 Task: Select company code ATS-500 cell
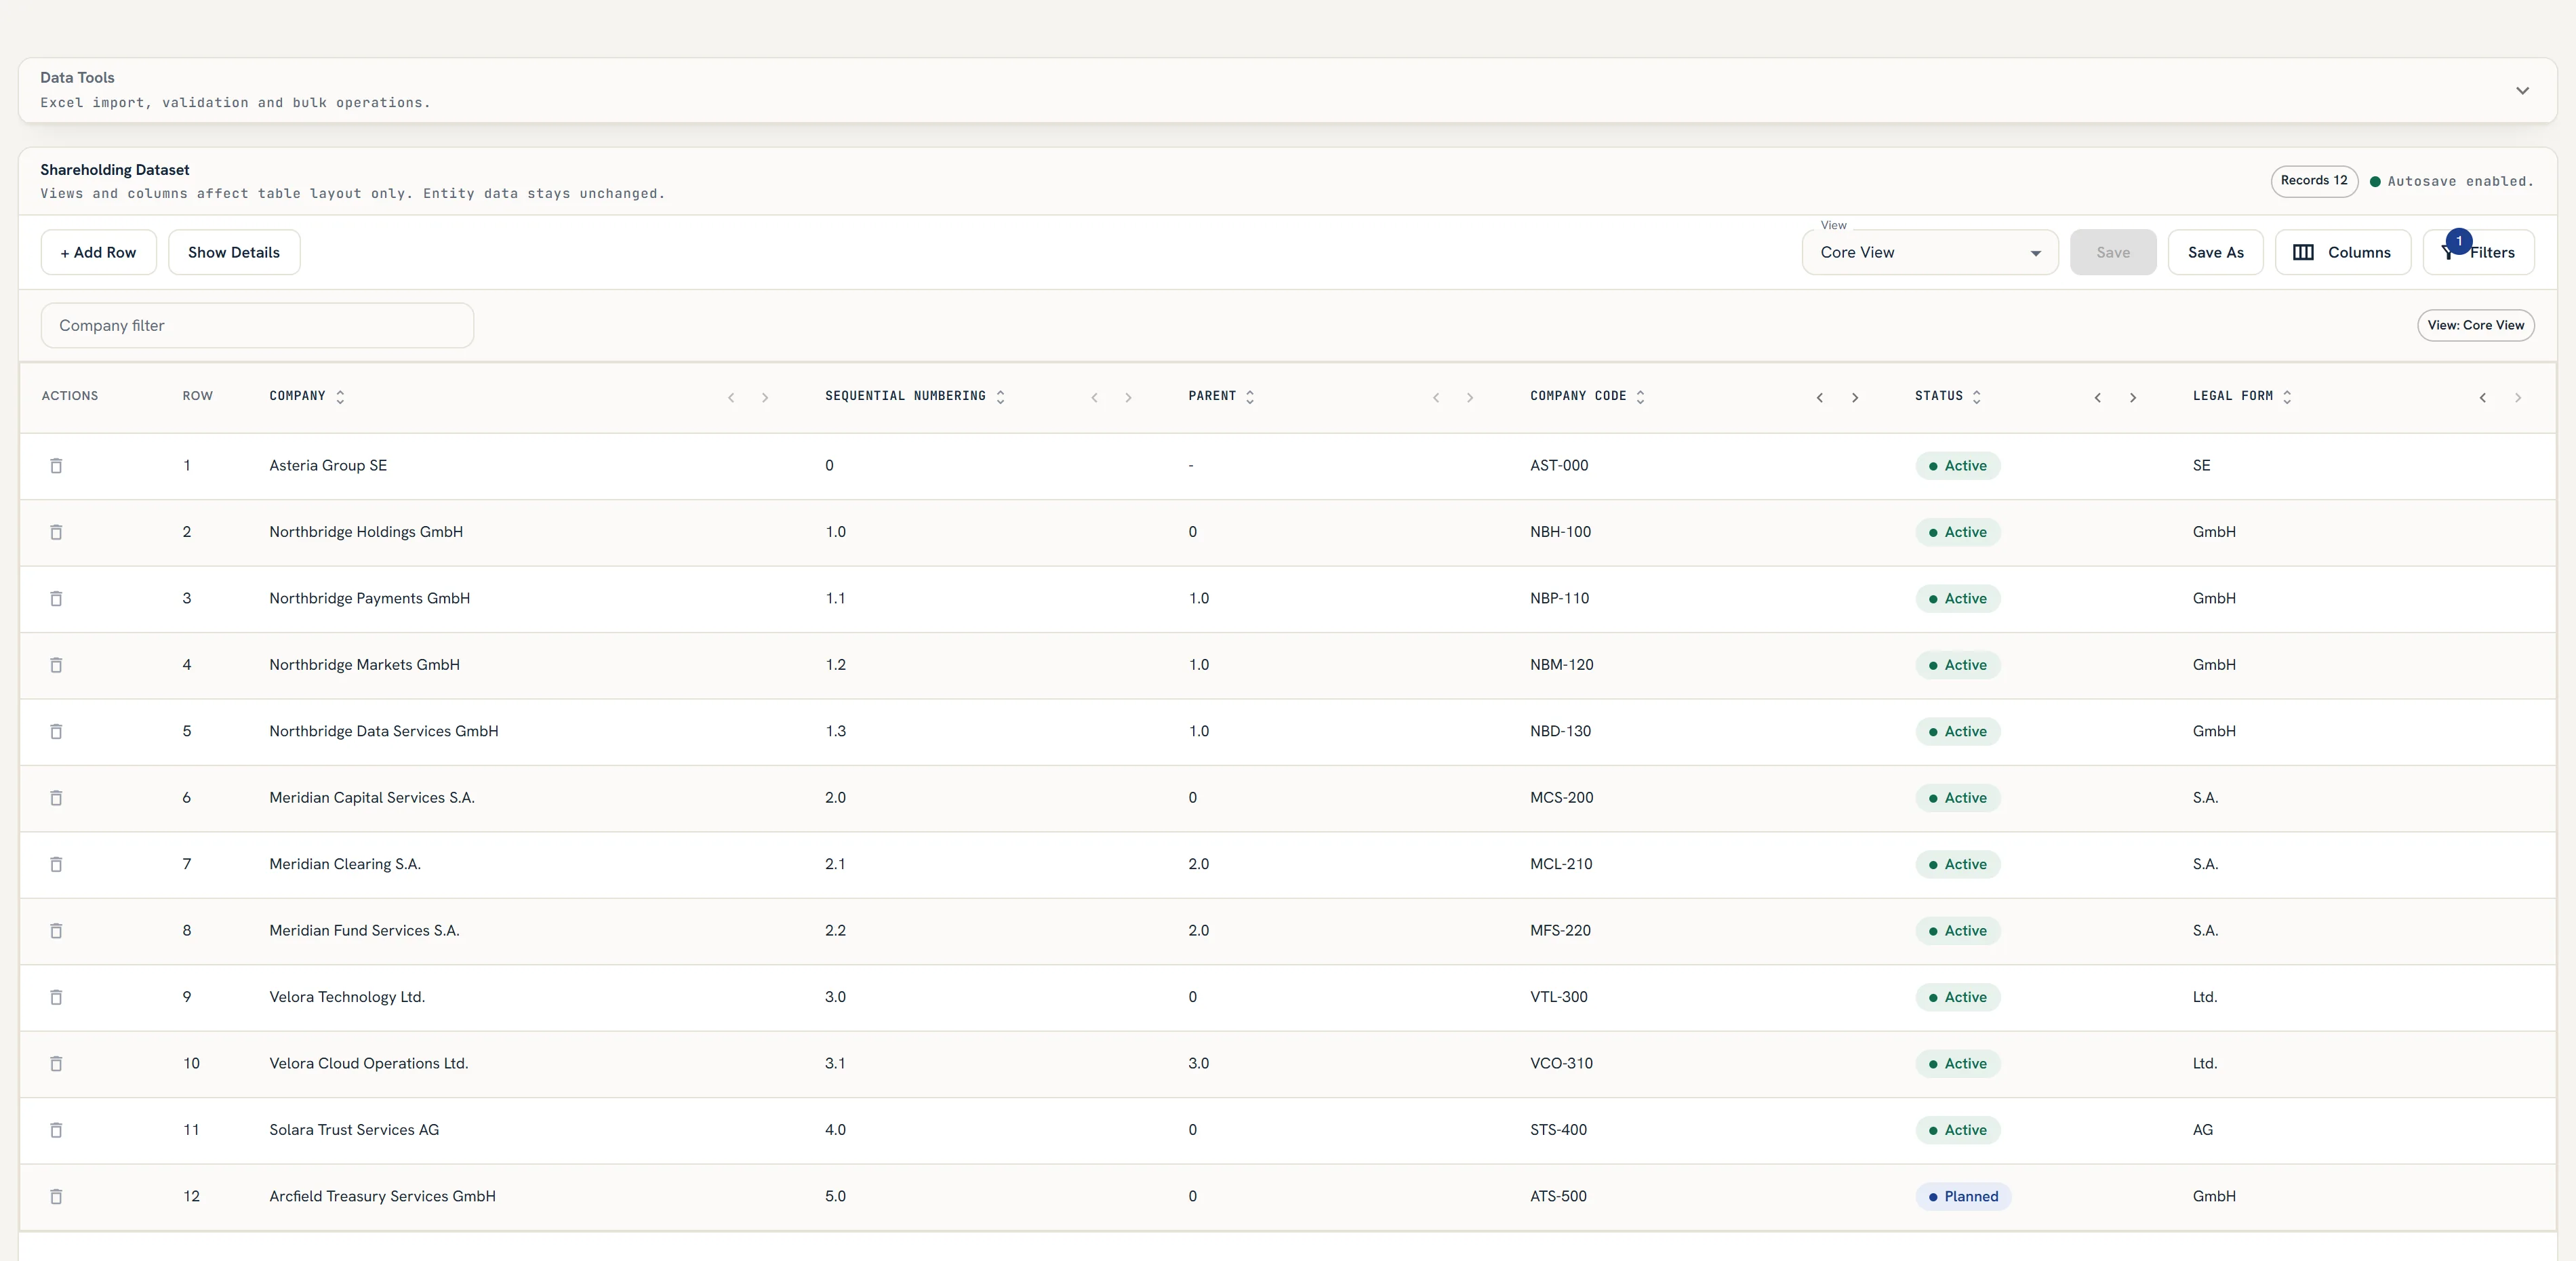(1558, 1197)
